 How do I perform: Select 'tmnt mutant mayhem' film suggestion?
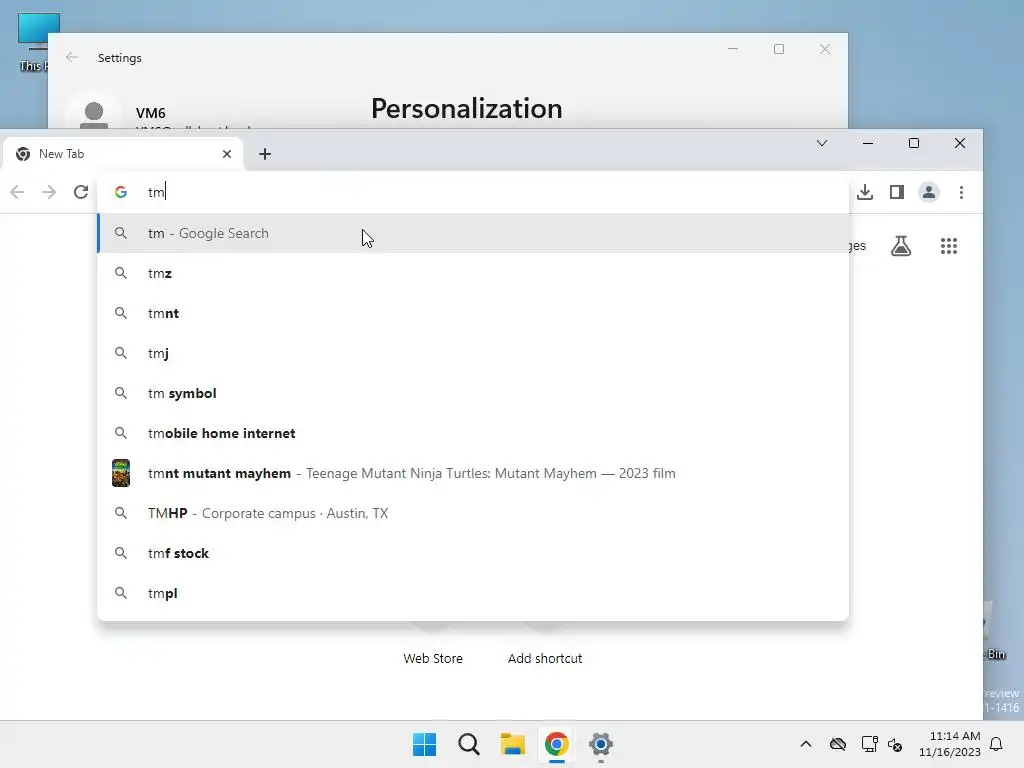(473, 473)
